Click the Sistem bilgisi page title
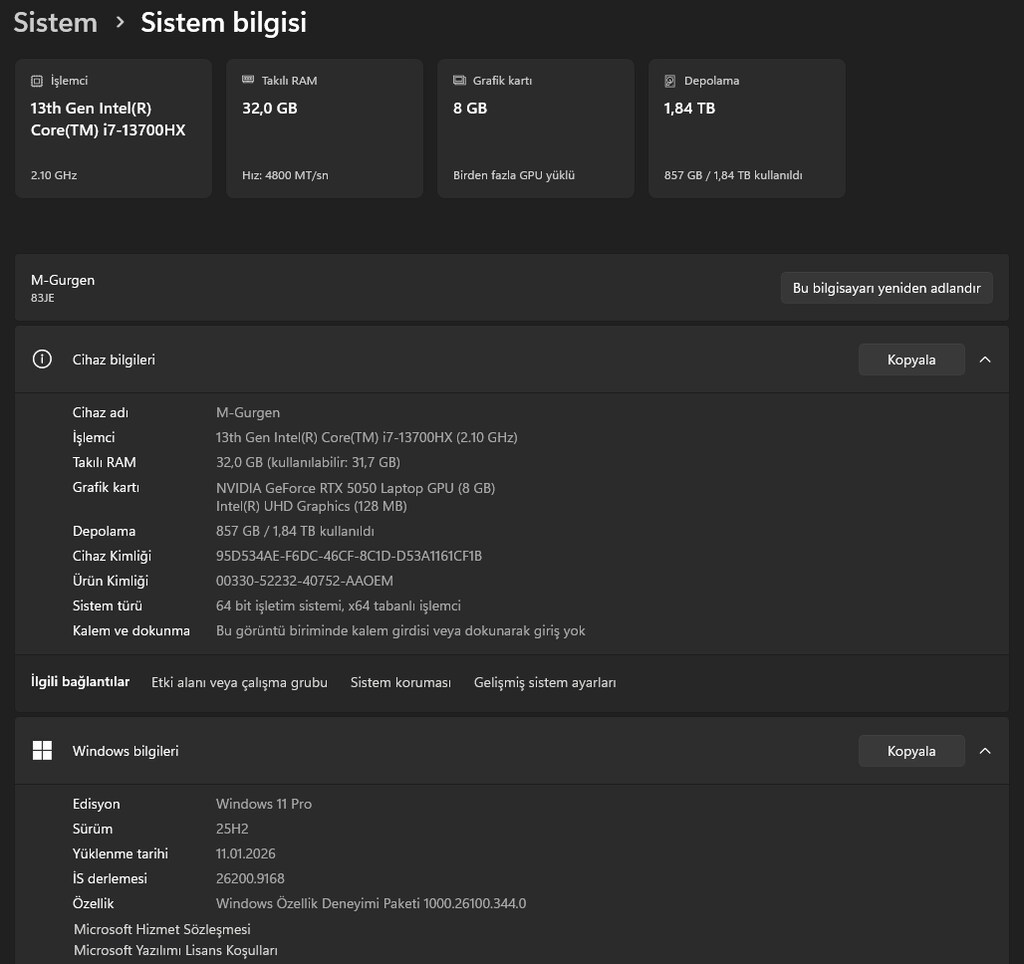1024x964 pixels. point(223,23)
